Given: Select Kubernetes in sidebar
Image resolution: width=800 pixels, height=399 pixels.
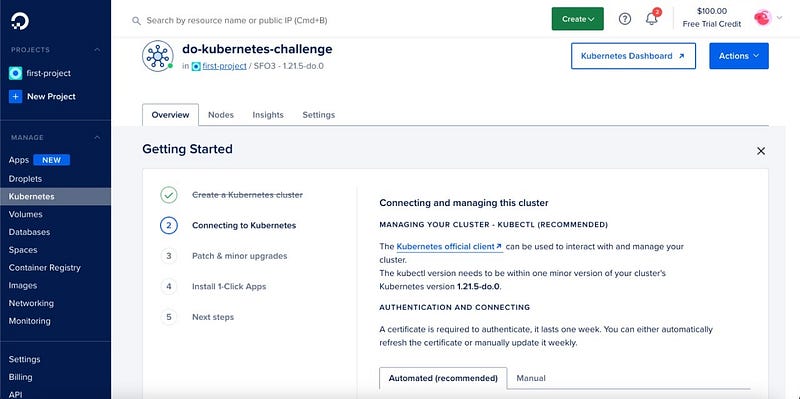Looking at the screenshot, I should (55, 196).
